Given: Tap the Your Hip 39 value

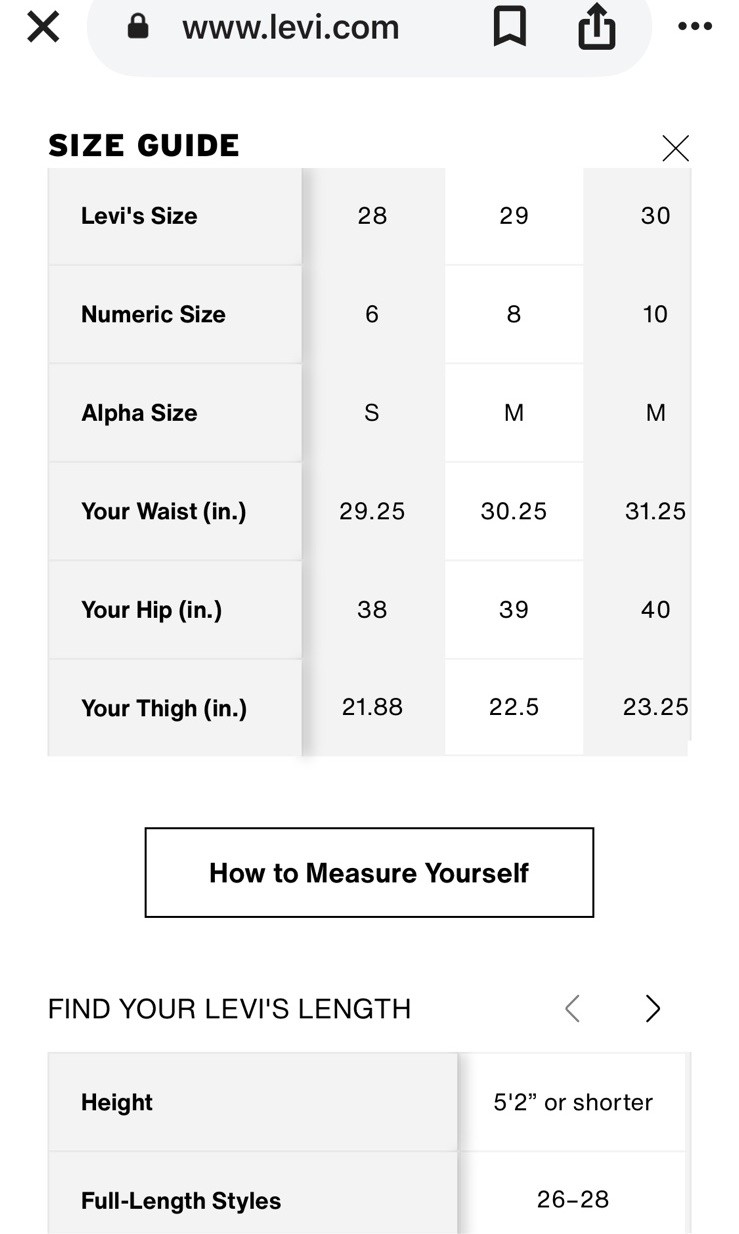Looking at the screenshot, I should [x=514, y=610].
